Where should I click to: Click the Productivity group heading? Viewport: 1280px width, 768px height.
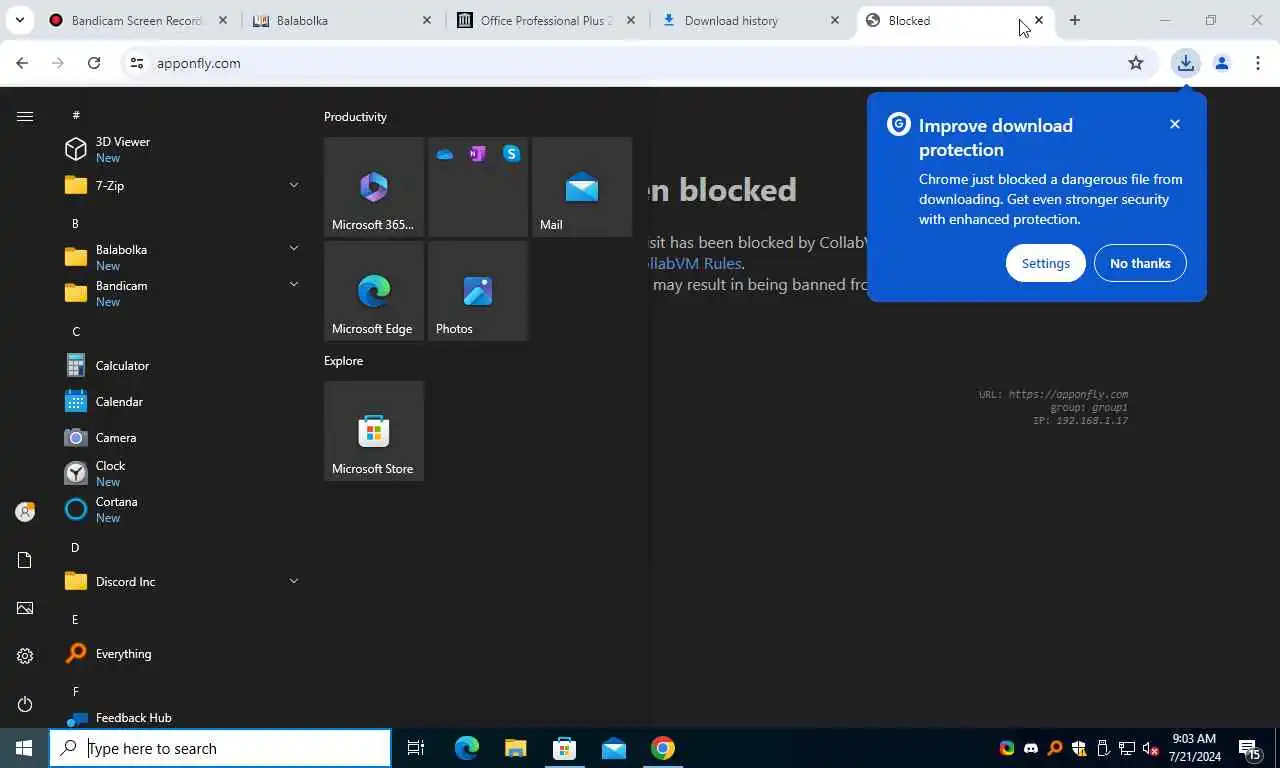pos(355,117)
